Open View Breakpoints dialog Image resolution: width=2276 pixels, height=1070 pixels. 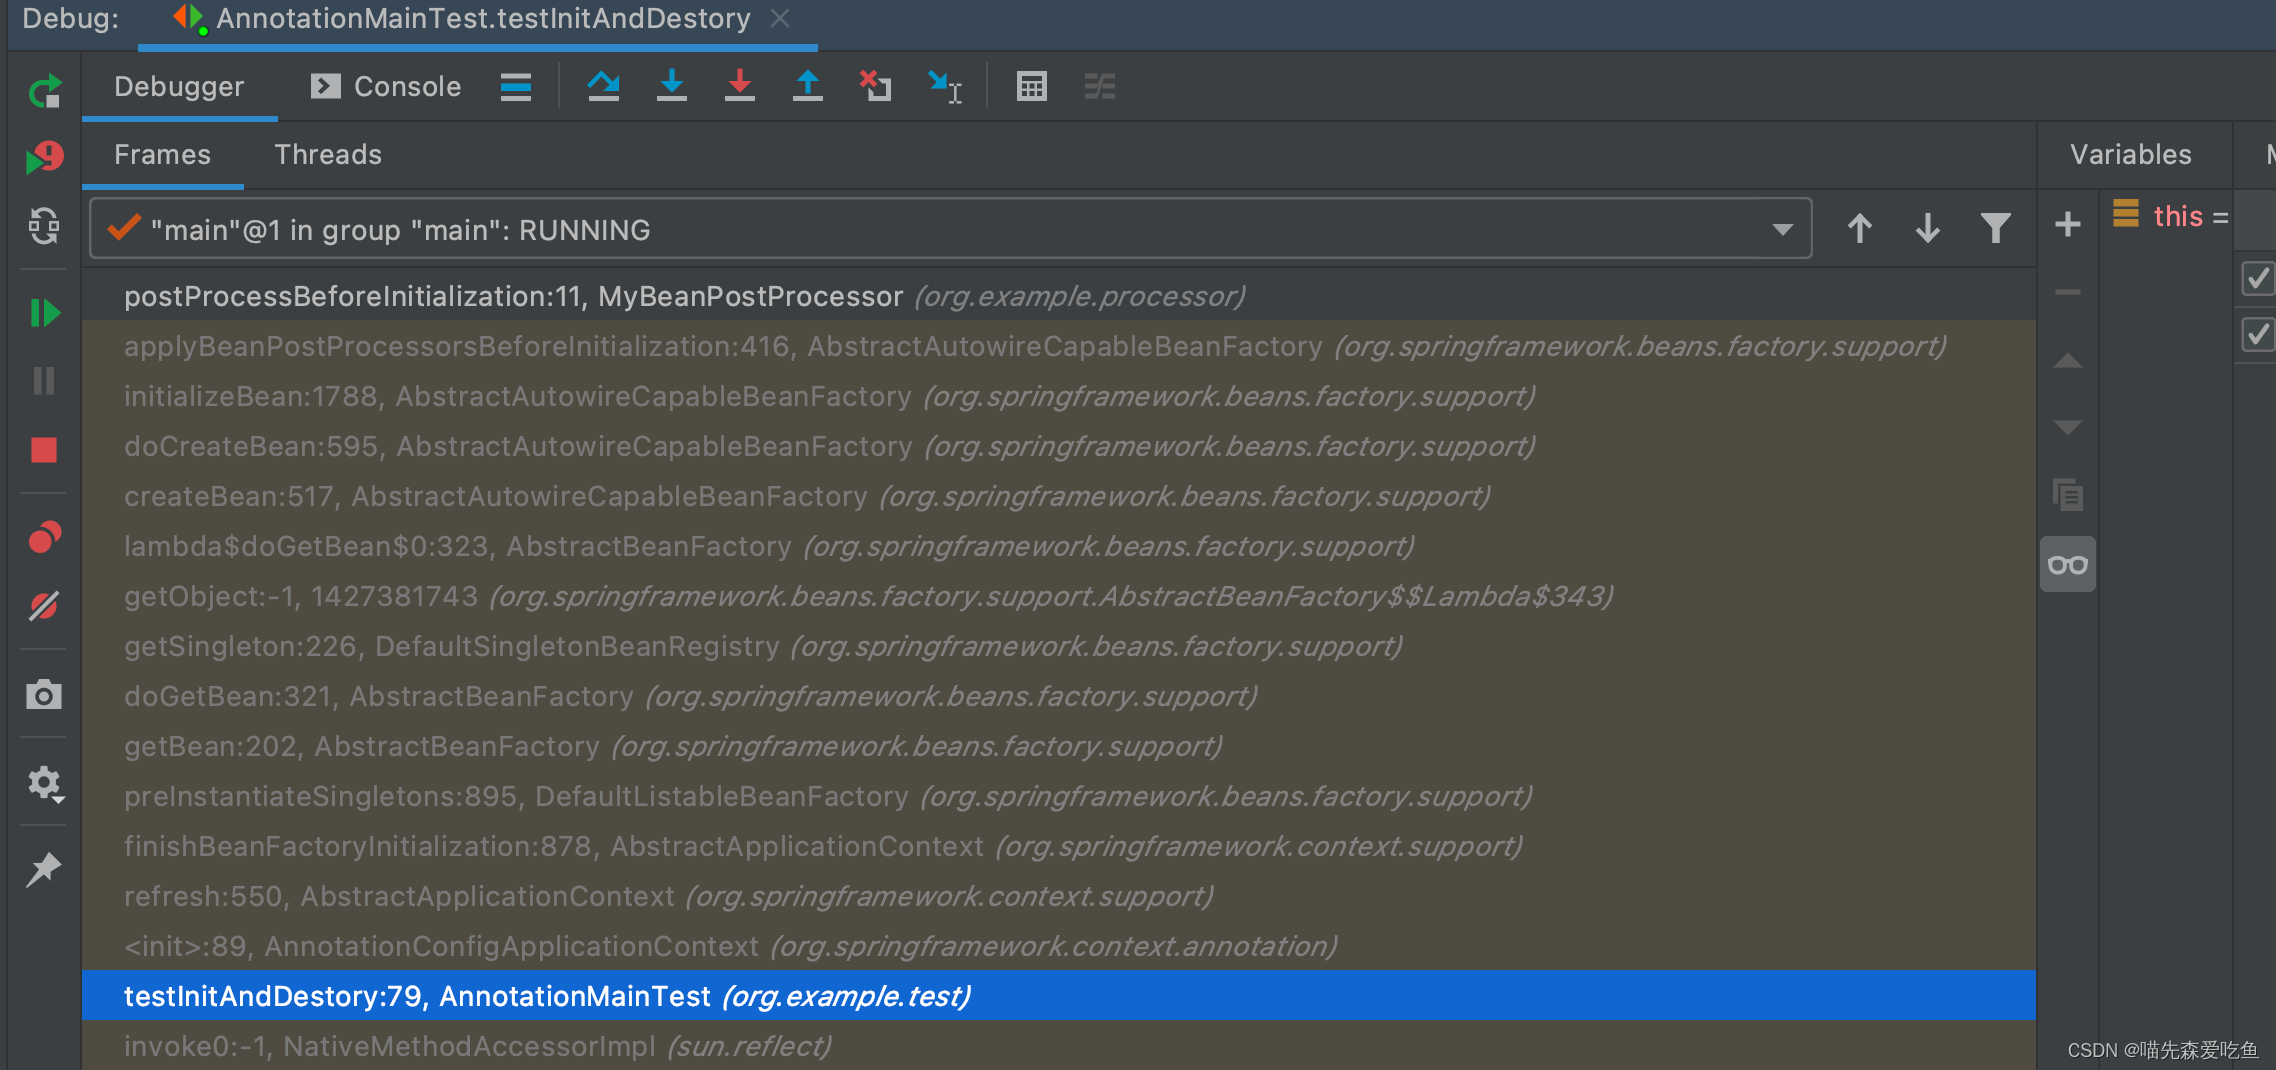[x=44, y=537]
